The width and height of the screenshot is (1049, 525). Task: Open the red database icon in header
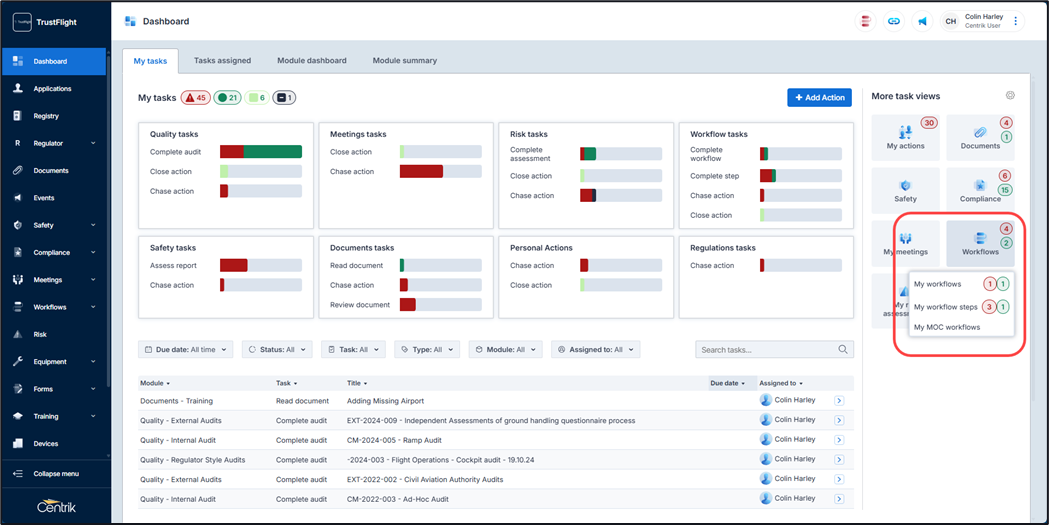pos(866,21)
